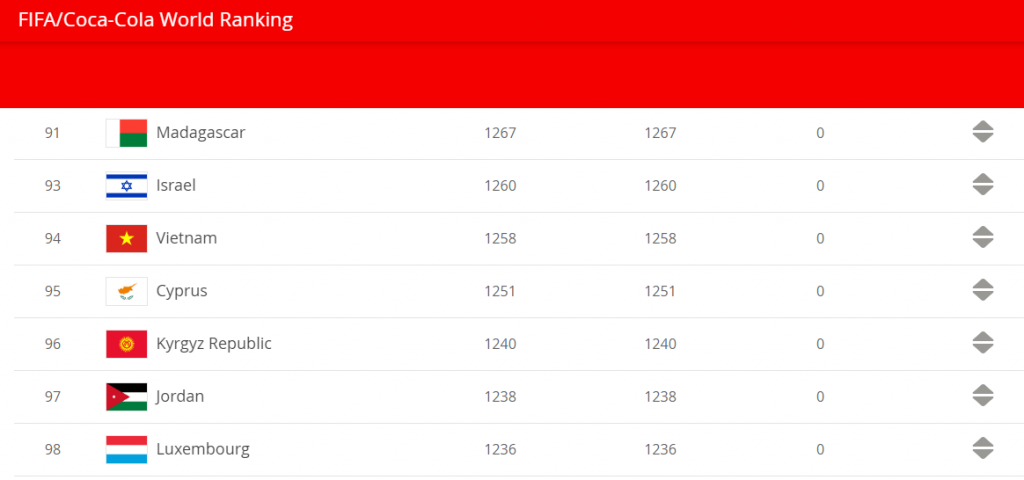Expand the Jordan row details arrow
Screen dimensions: 1024x480
coord(982,396)
